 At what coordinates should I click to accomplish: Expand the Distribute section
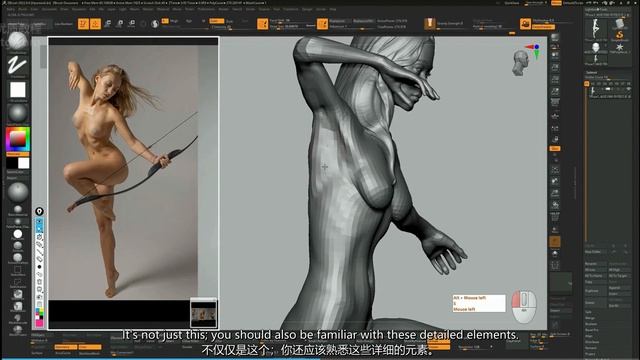pyautogui.click(x=592, y=342)
